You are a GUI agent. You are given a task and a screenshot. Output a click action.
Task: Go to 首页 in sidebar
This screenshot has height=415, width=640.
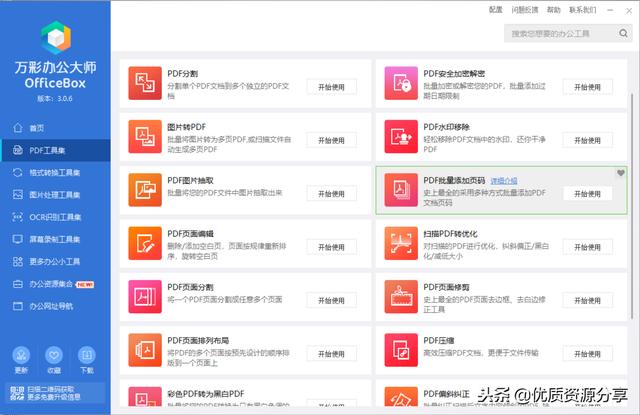[x=55, y=128]
